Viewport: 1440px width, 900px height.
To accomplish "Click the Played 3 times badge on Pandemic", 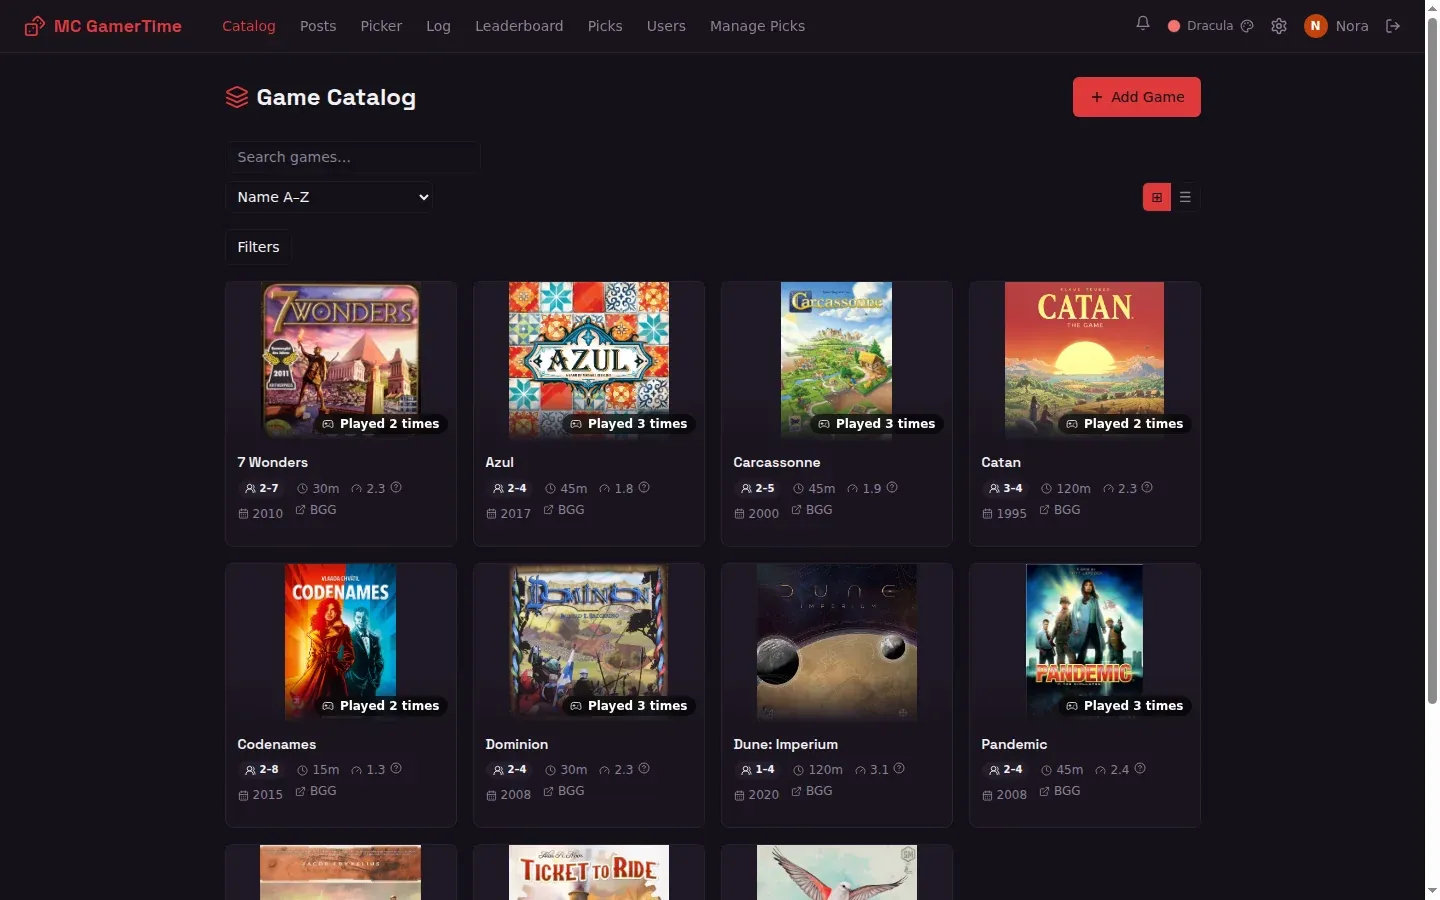I will (x=1124, y=706).
